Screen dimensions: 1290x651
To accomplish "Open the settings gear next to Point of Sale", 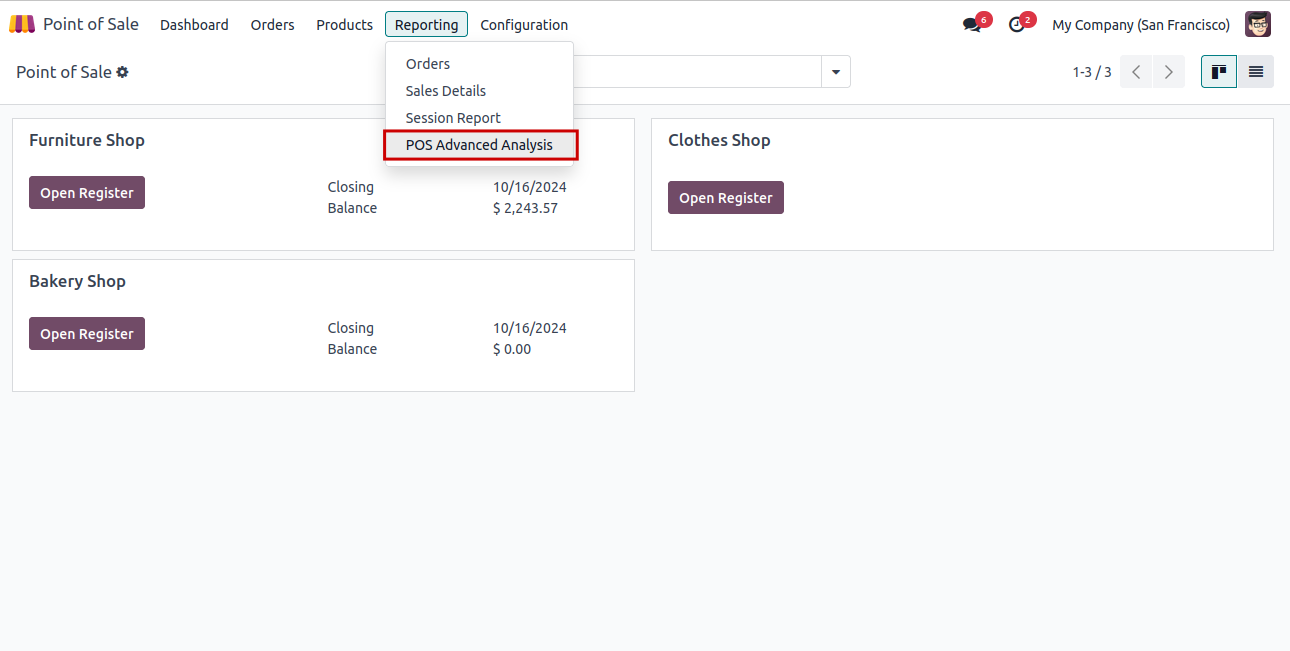I will point(123,72).
